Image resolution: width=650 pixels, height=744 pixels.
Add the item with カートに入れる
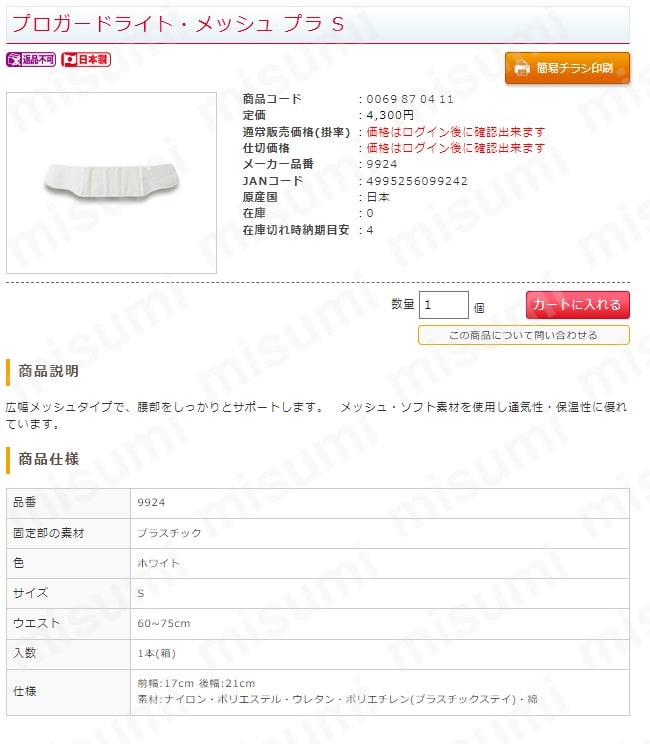(x=577, y=305)
